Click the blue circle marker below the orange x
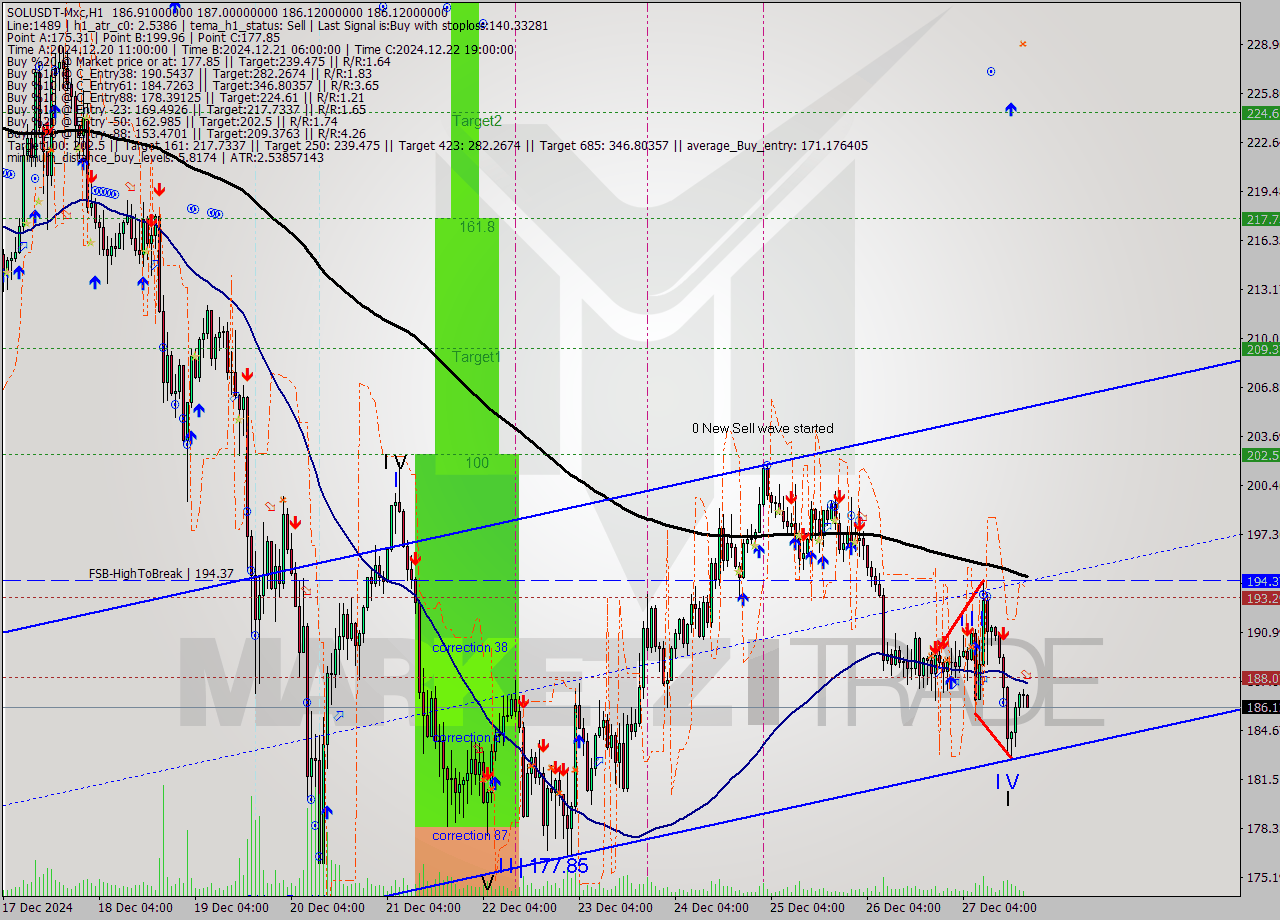 point(991,72)
